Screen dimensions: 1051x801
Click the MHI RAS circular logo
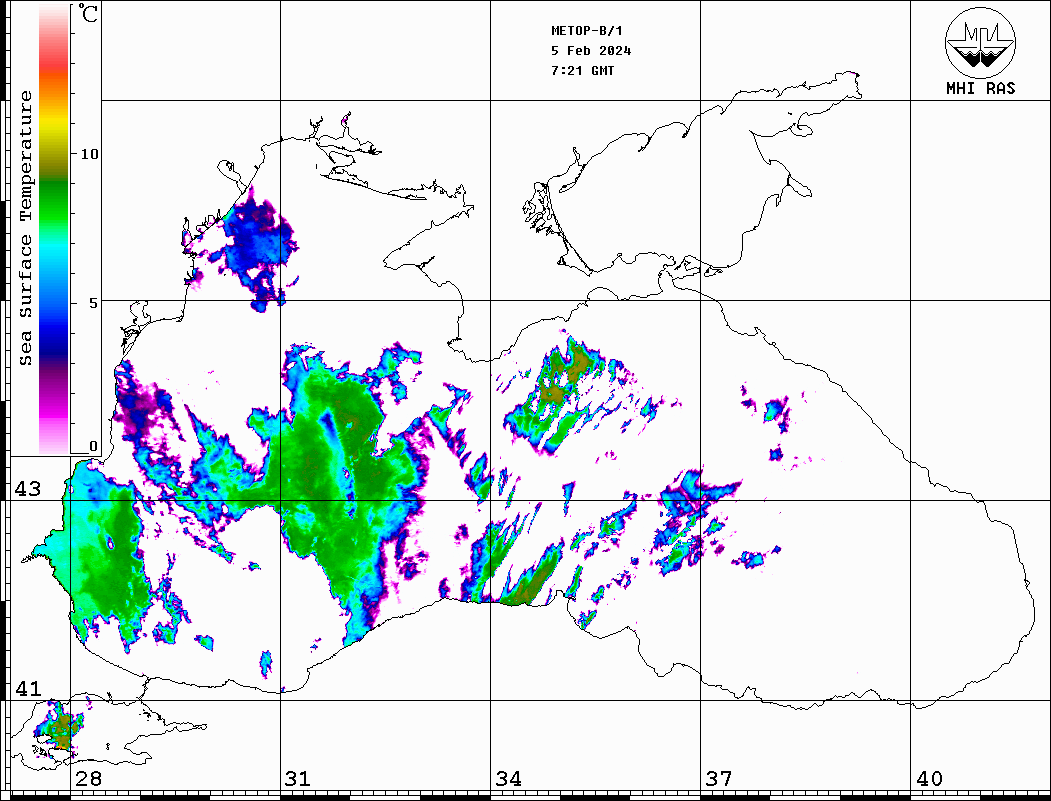981,42
